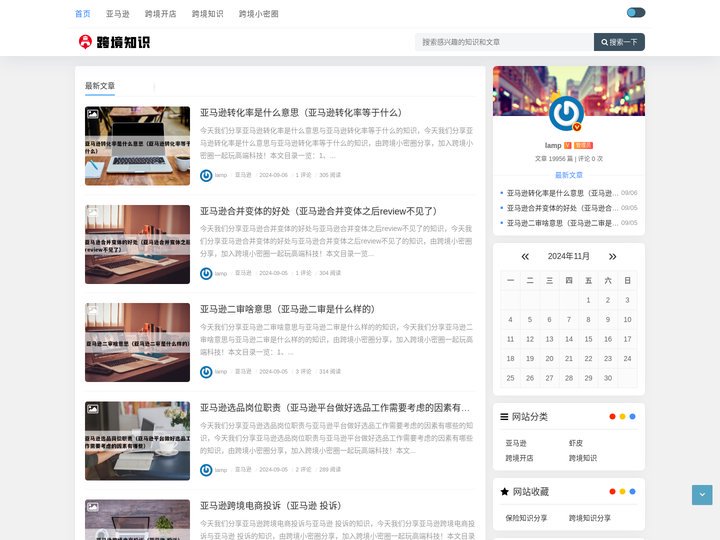The width and height of the screenshot is (720, 540).
Task: Open 跨境知识分享 bookmark link
Action: point(590,518)
